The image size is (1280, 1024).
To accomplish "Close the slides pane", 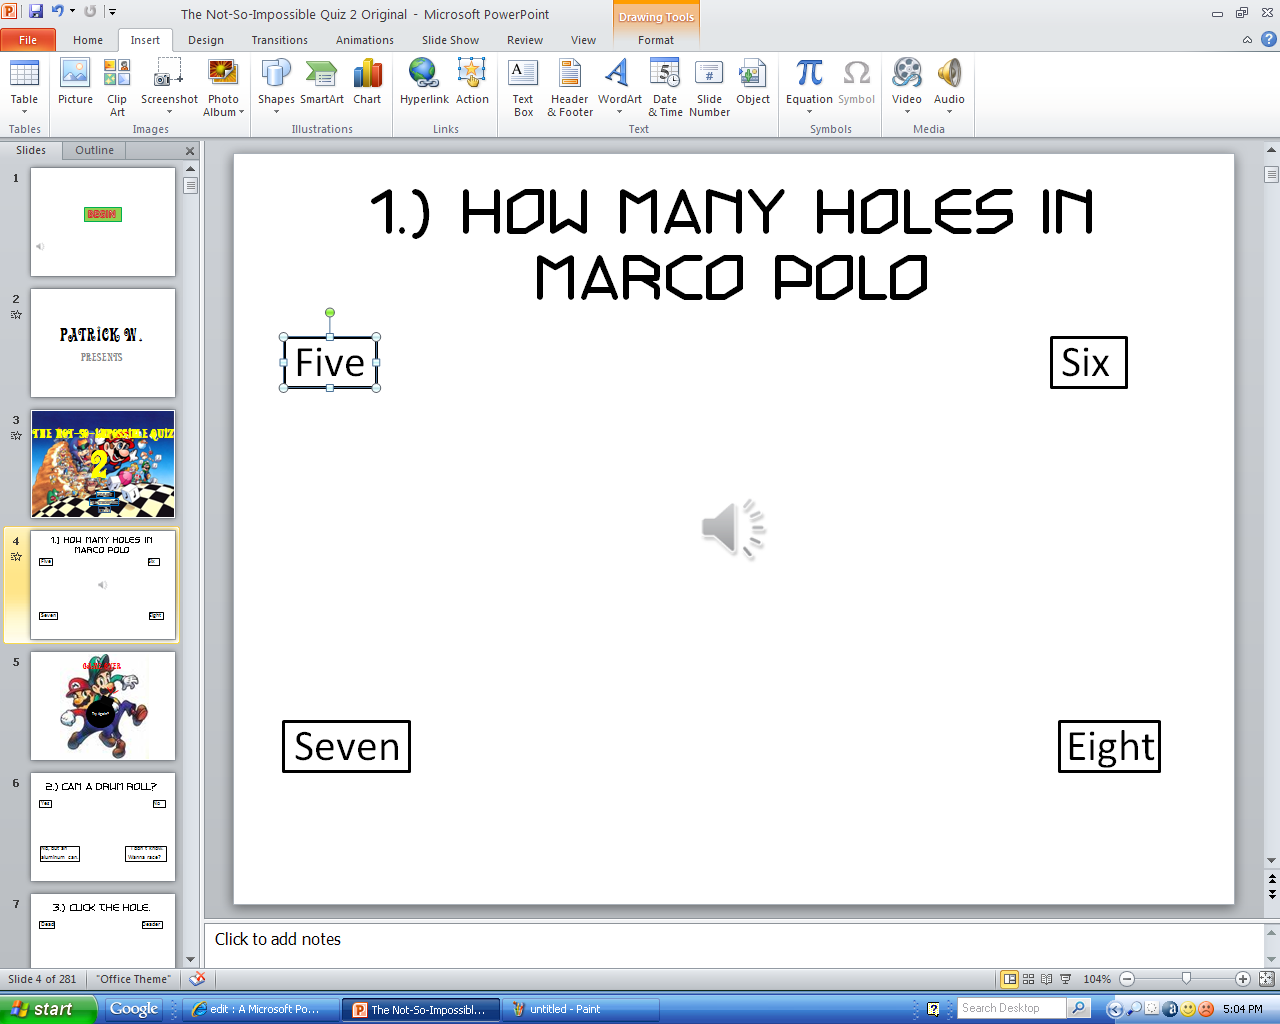I will [190, 151].
